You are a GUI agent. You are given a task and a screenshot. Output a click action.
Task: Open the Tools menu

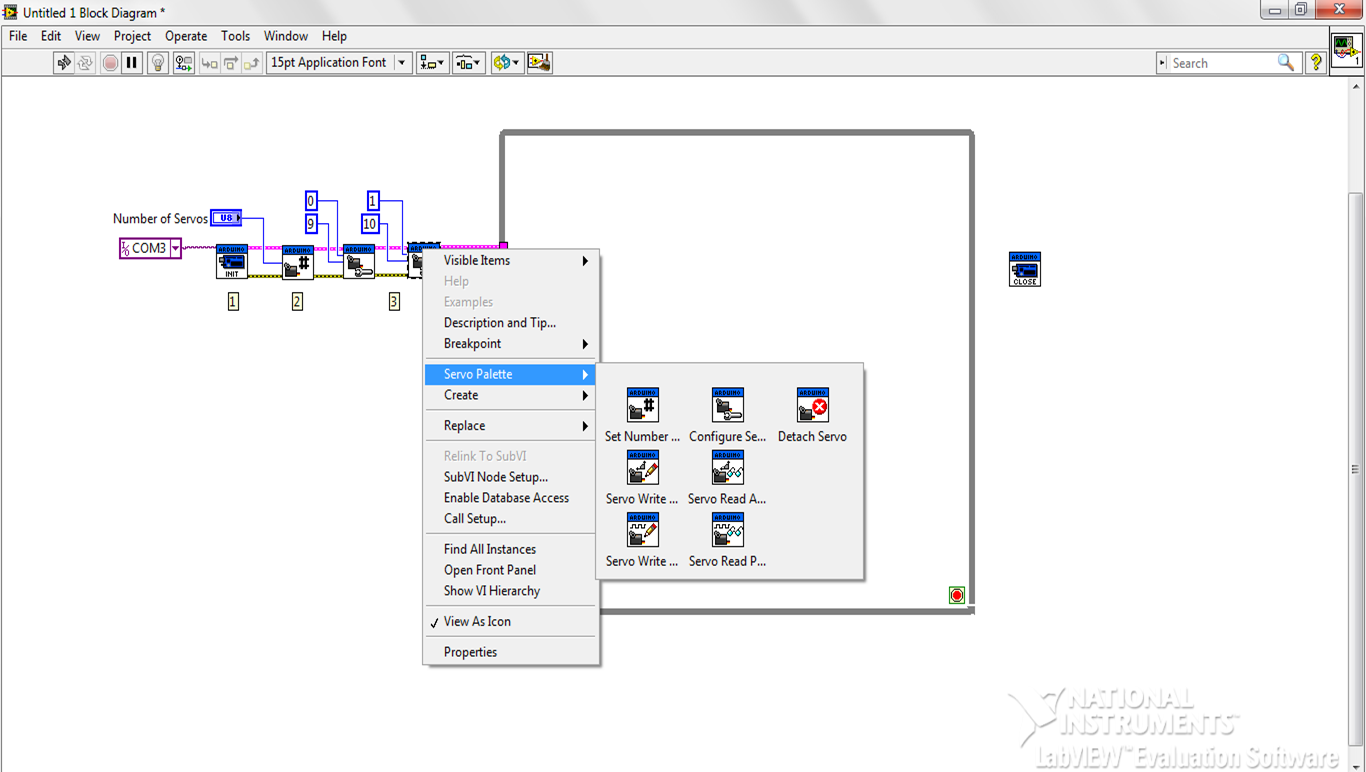(x=235, y=35)
